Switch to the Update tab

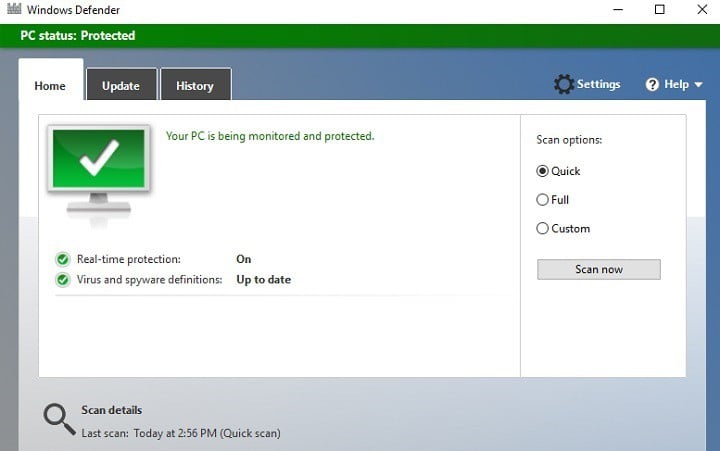point(121,86)
